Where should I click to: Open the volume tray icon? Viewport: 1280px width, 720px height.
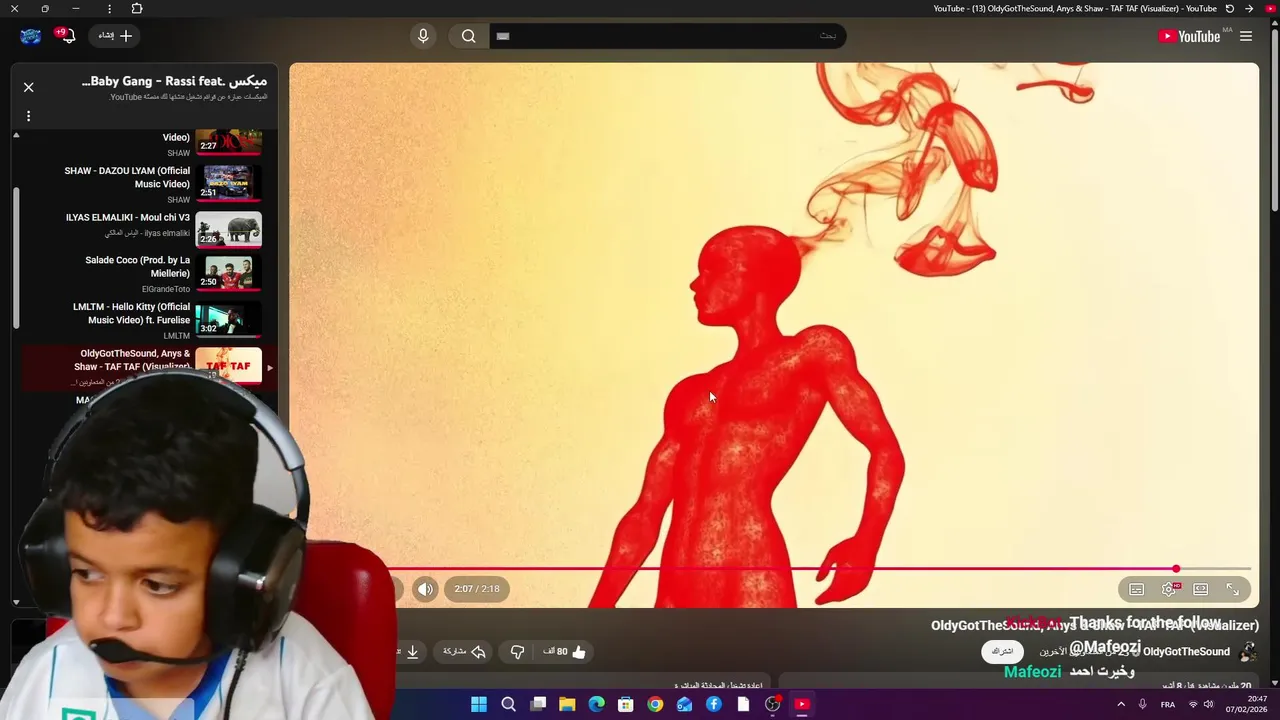tap(1211, 705)
